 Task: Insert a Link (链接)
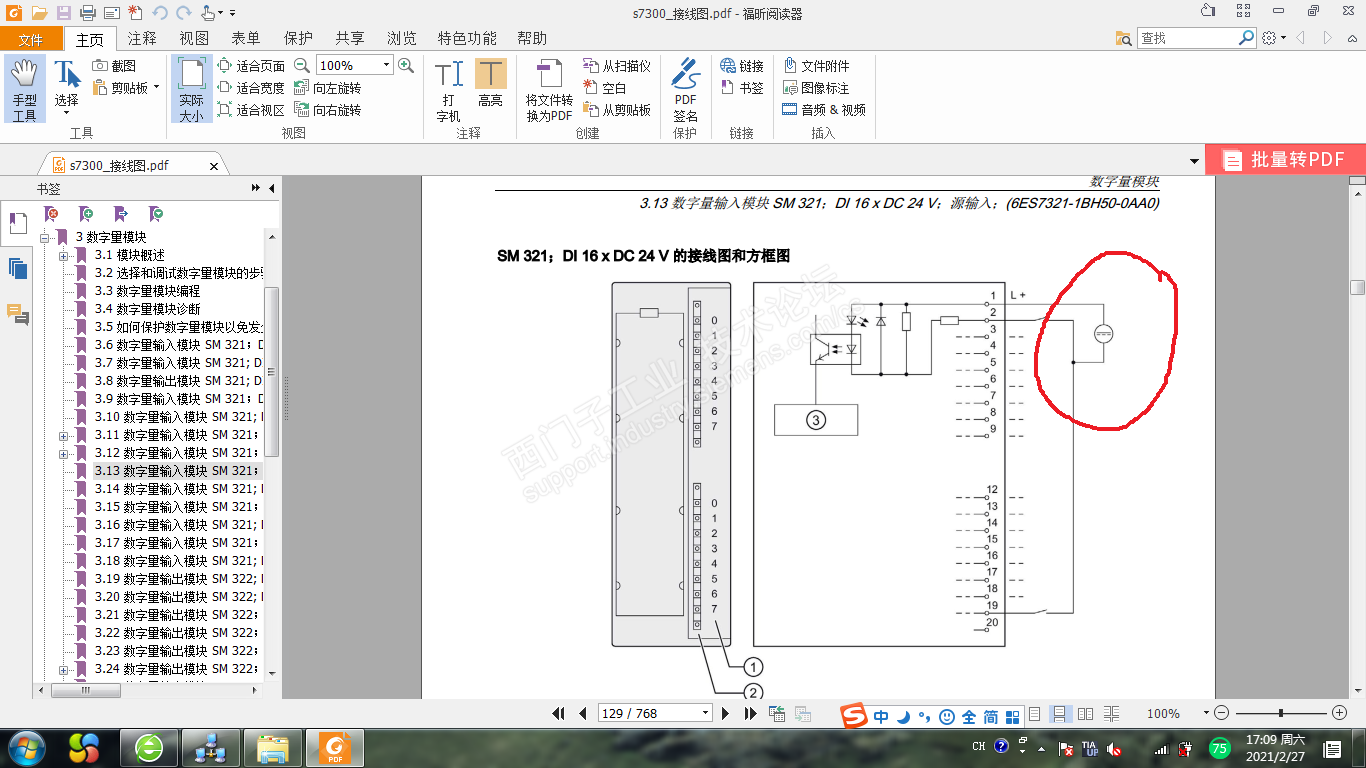[742, 66]
